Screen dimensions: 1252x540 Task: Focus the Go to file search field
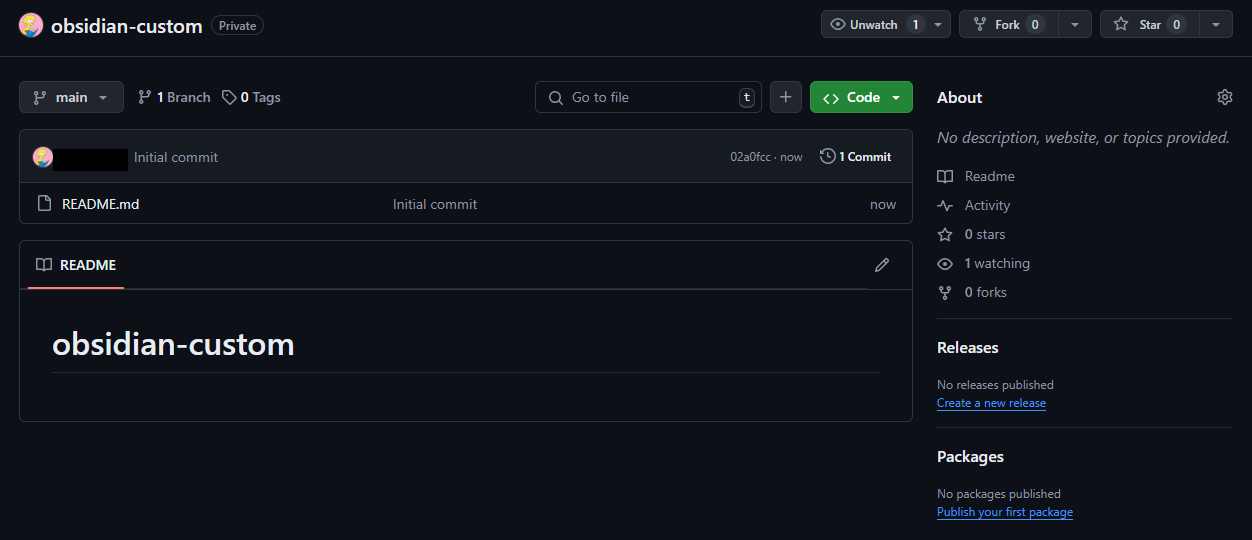pyautogui.click(x=648, y=97)
